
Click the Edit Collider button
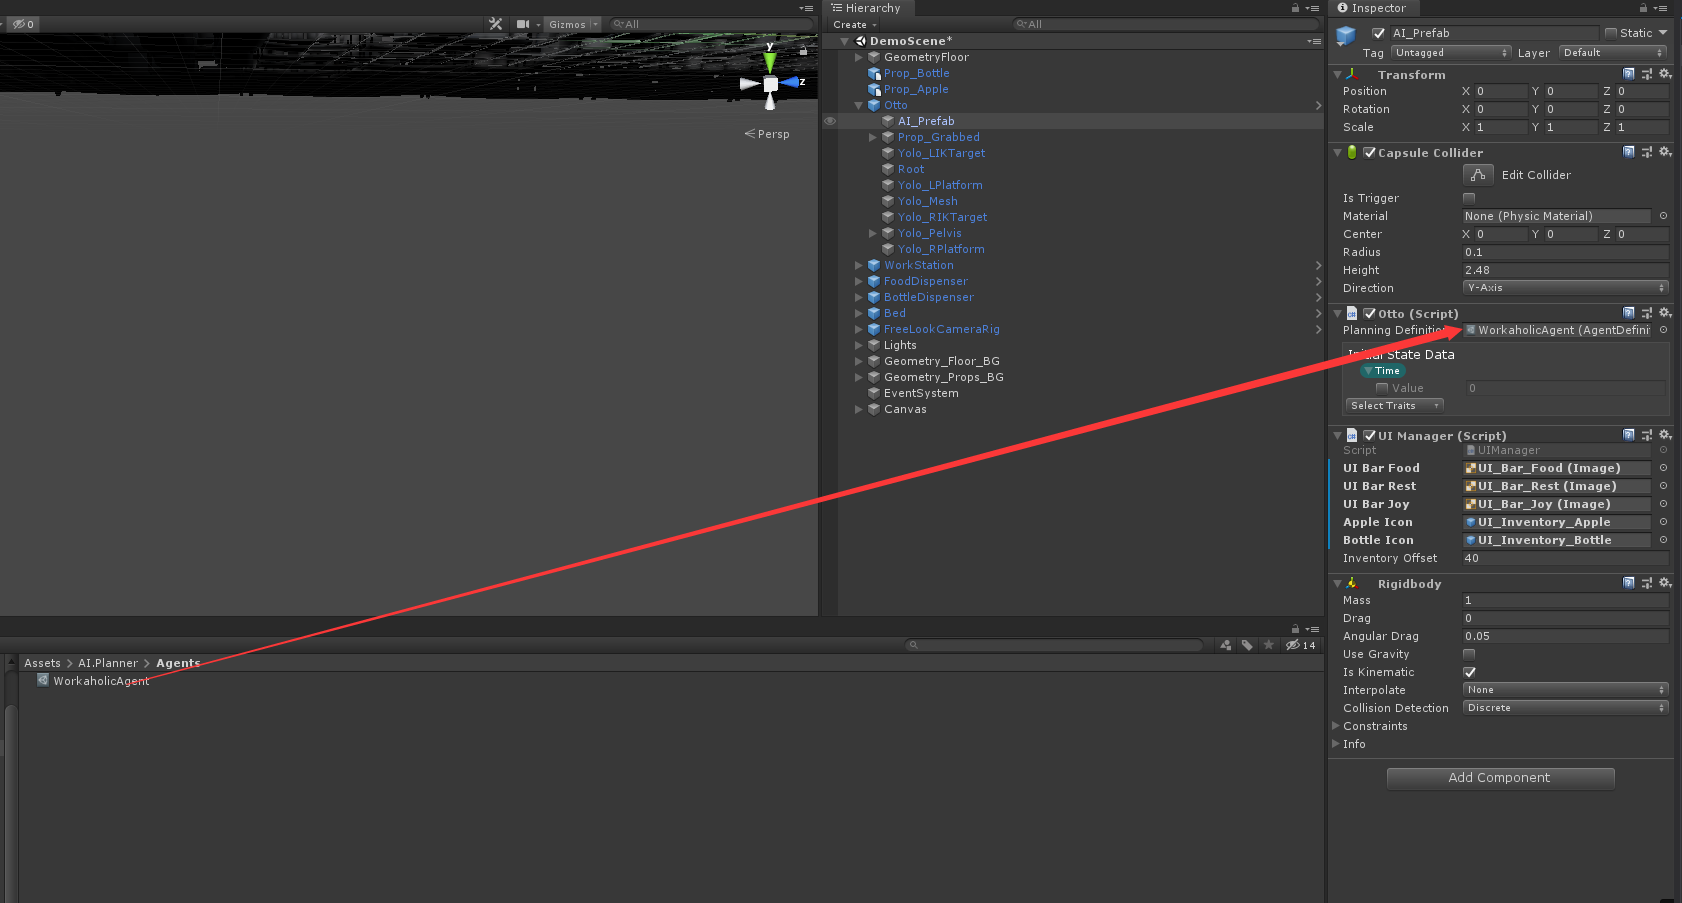pos(1478,175)
